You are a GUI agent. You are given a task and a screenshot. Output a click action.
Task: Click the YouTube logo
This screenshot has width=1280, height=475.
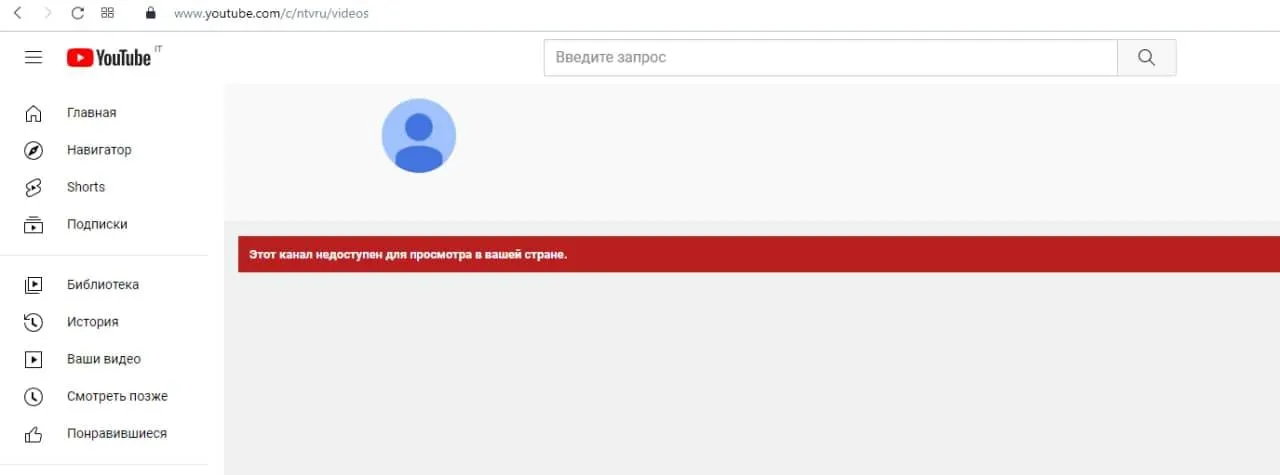(109, 58)
